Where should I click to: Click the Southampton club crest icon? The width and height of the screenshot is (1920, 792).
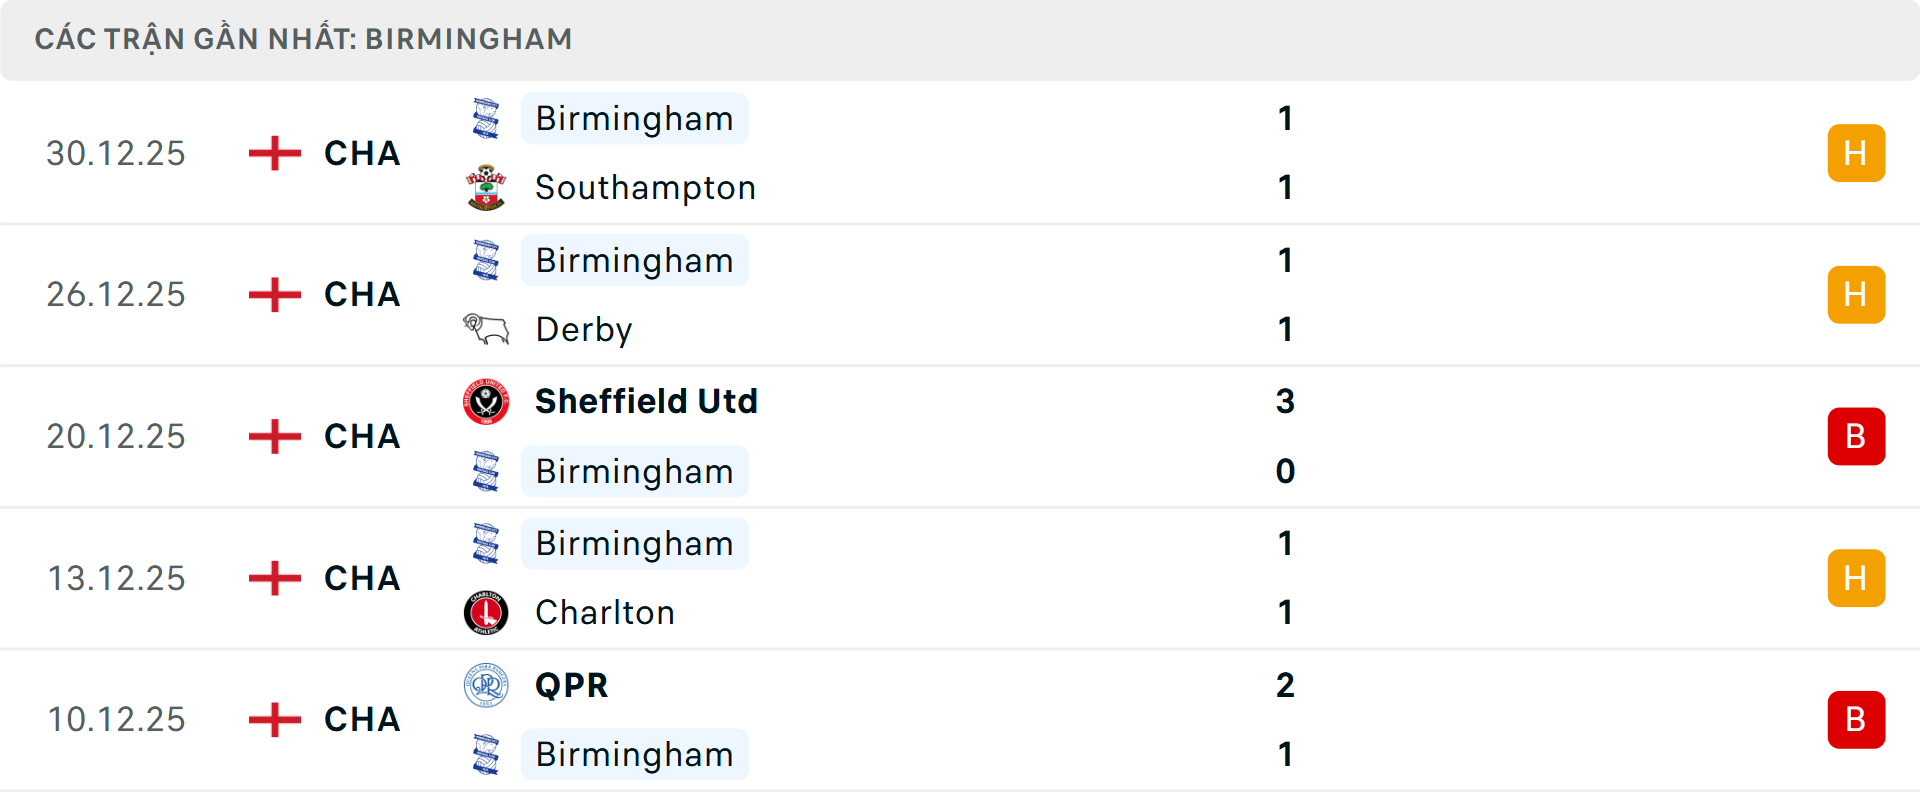[486, 188]
